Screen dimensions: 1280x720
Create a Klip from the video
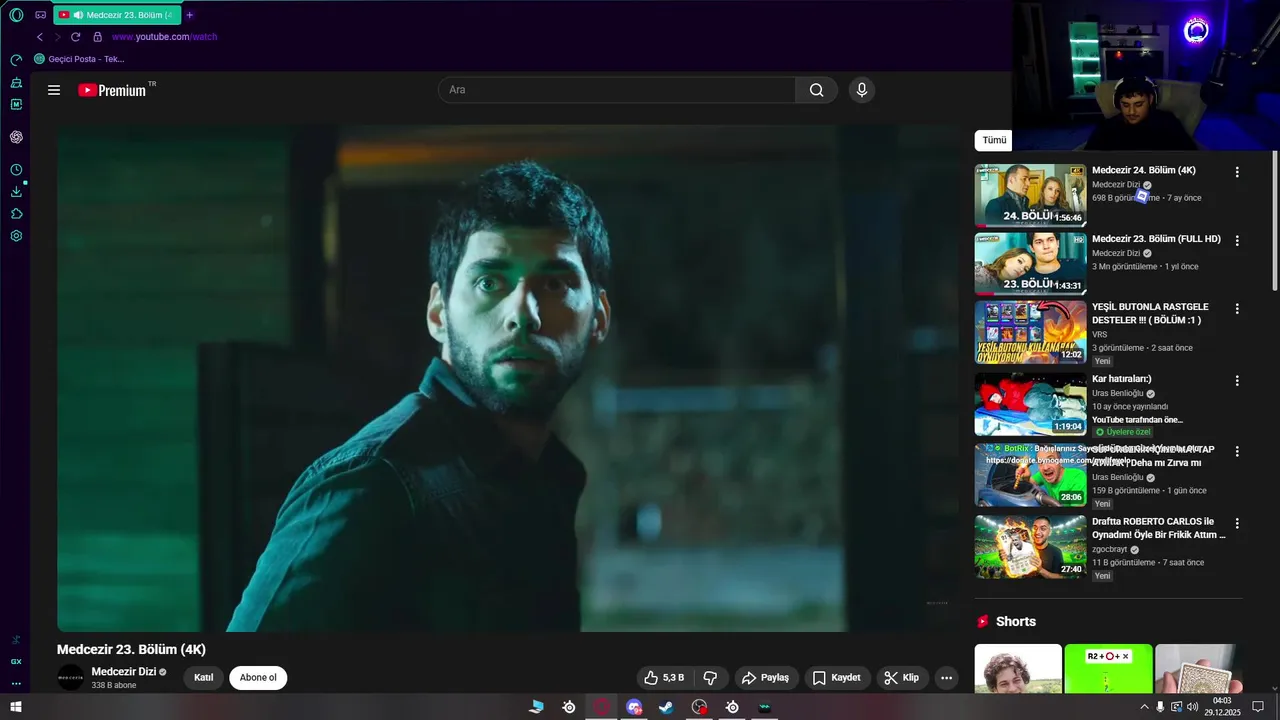click(902, 678)
